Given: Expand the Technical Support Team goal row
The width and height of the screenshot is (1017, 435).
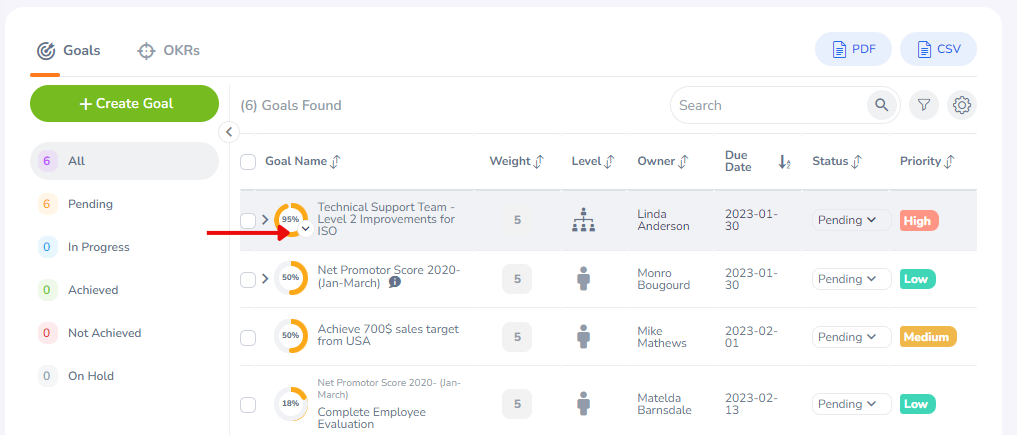Looking at the screenshot, I should point(265,220).
